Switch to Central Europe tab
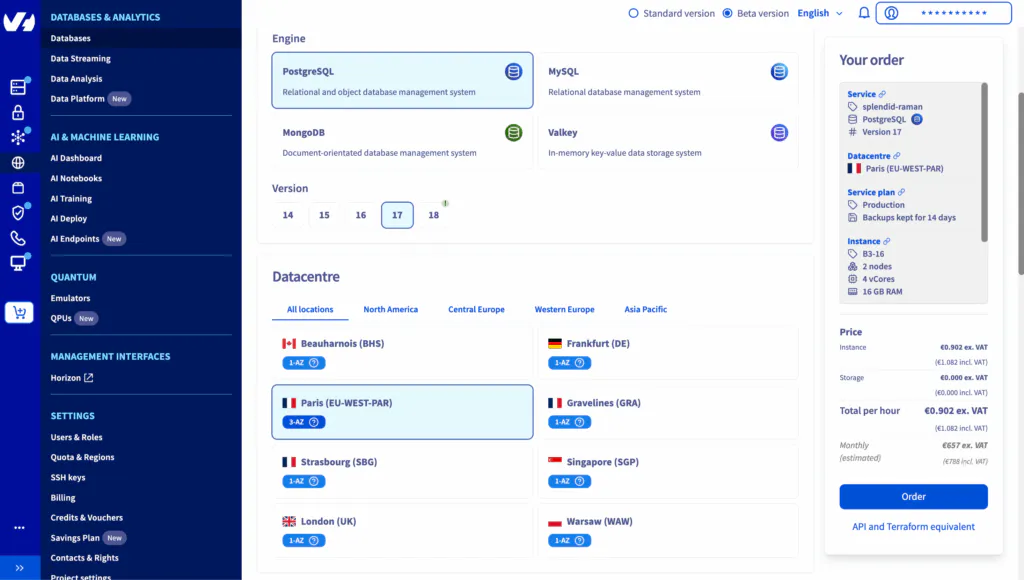 coord(476,310)
